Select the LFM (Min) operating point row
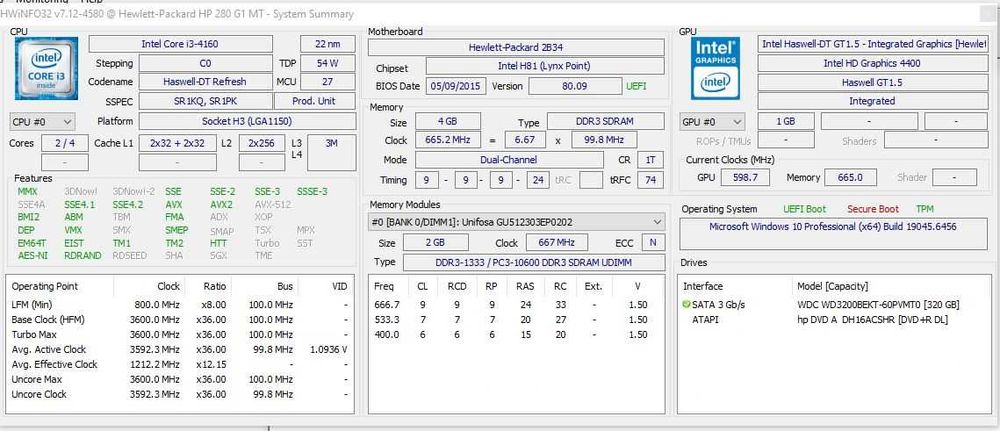The image size is (1000, 431). [x=179, y=305]
